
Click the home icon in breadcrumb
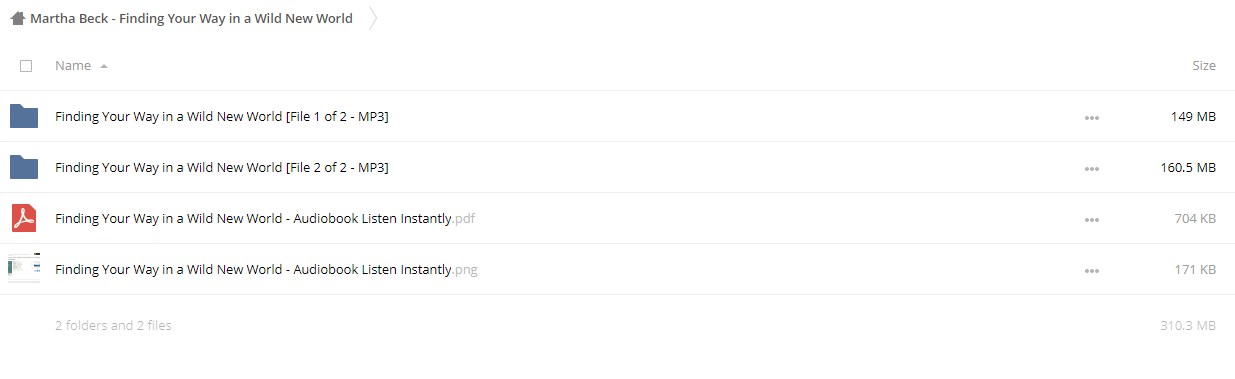coord(17,18)
